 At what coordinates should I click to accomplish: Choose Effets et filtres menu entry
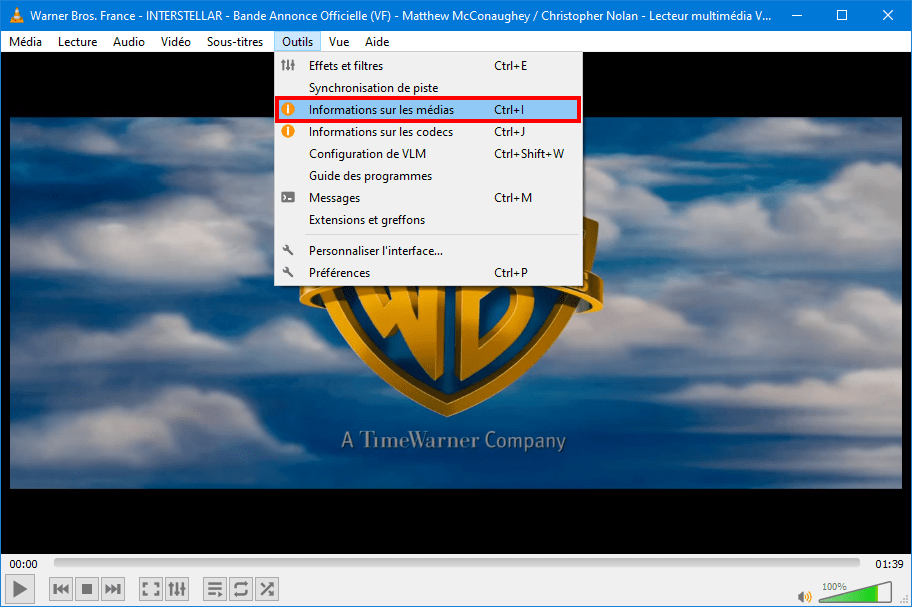click(x=428, y=66)
